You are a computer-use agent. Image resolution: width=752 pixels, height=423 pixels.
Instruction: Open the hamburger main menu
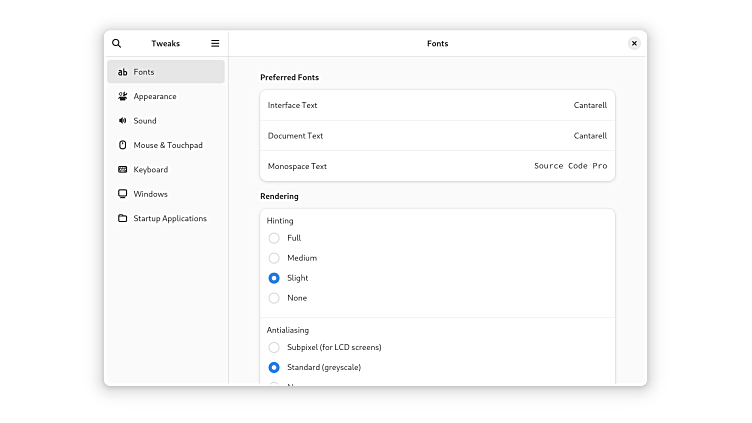pyautogui.click(x=215, y=44)
